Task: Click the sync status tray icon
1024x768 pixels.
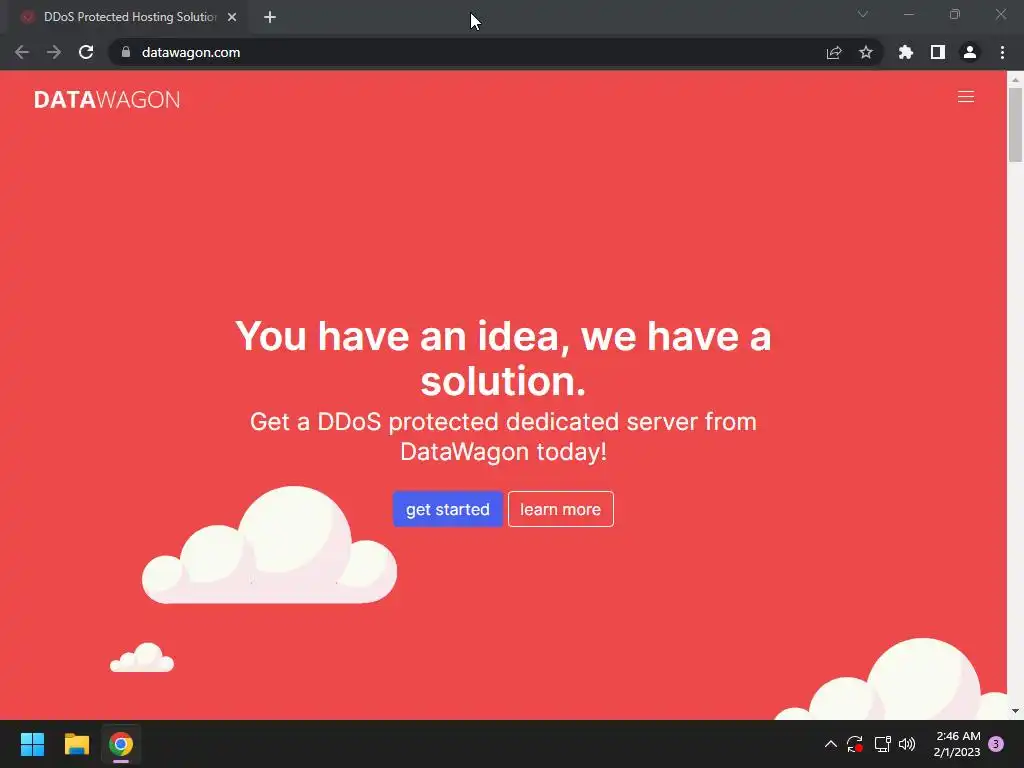Action: point(855,744)
